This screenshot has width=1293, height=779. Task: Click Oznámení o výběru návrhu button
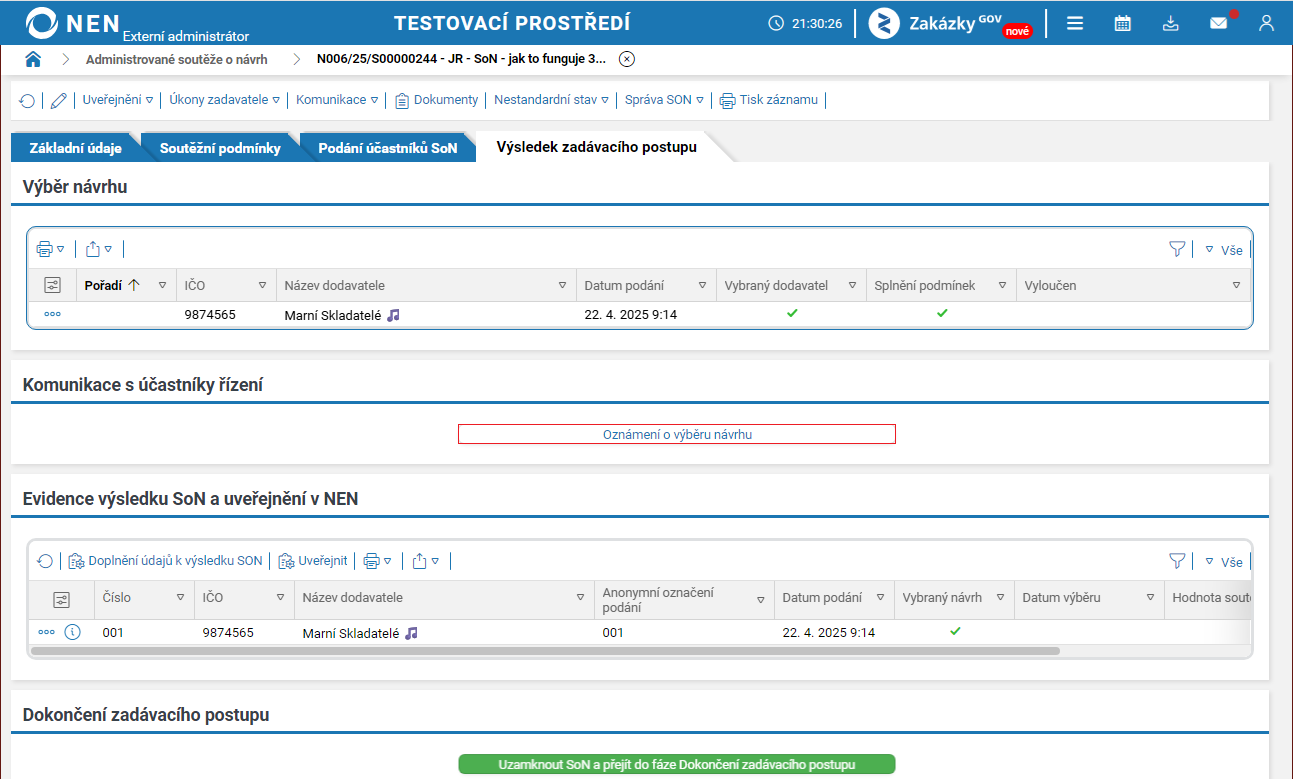tap(677, 434)
